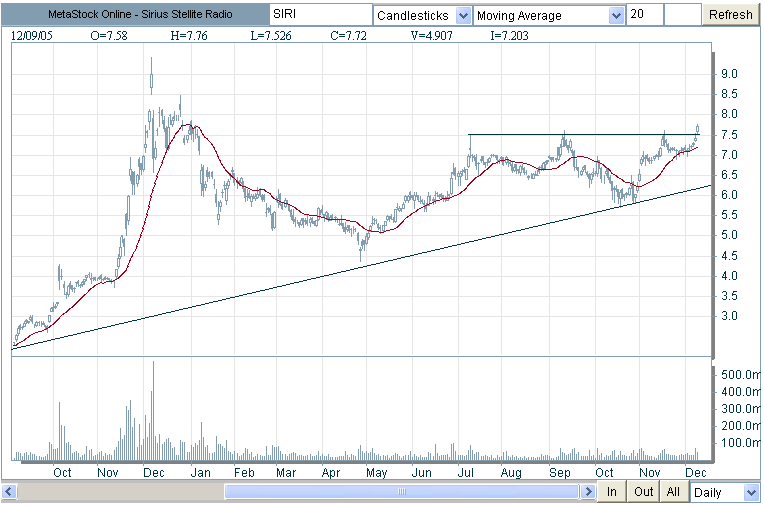The height and width of the screenshot is (506, 764).
Task: Click the SIRI ticker symbol field
Action: (321, 15)
